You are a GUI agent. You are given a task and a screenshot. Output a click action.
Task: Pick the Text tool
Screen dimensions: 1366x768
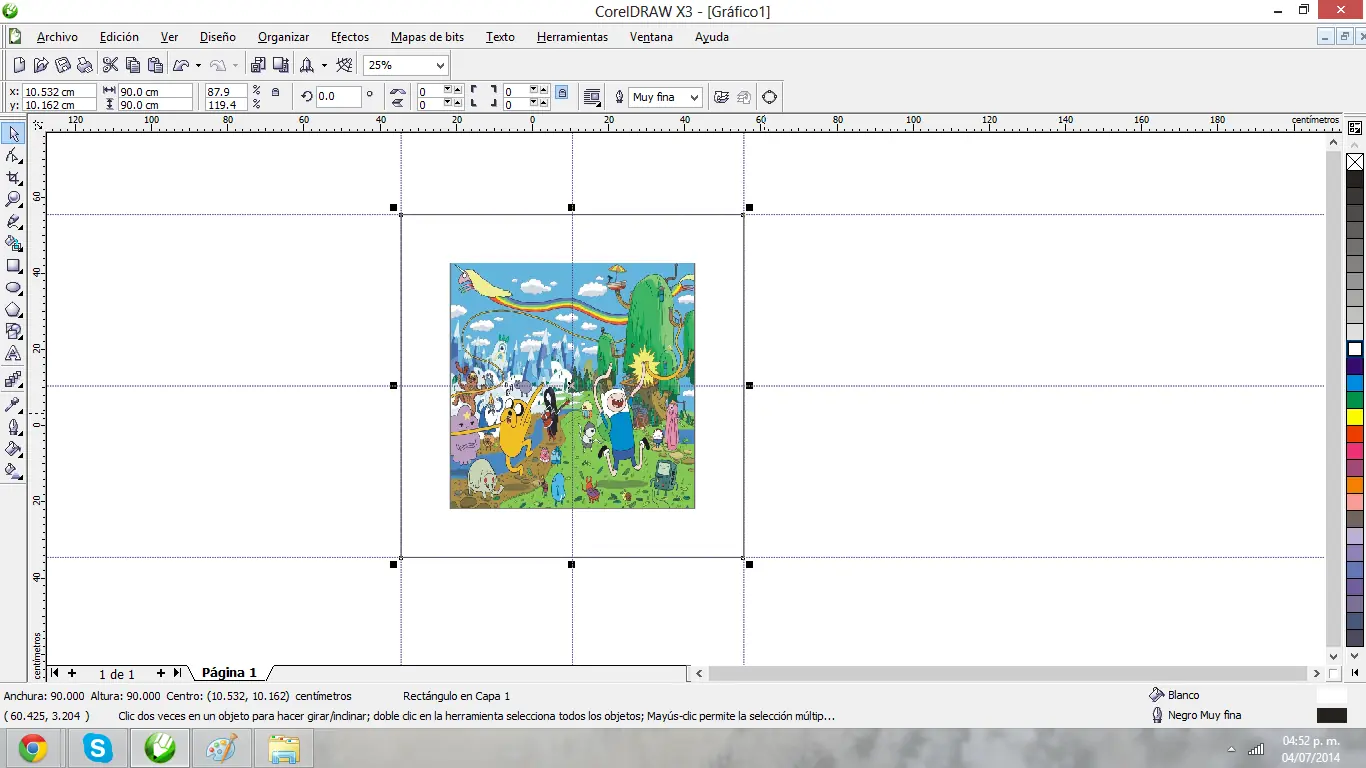(13, 354)
